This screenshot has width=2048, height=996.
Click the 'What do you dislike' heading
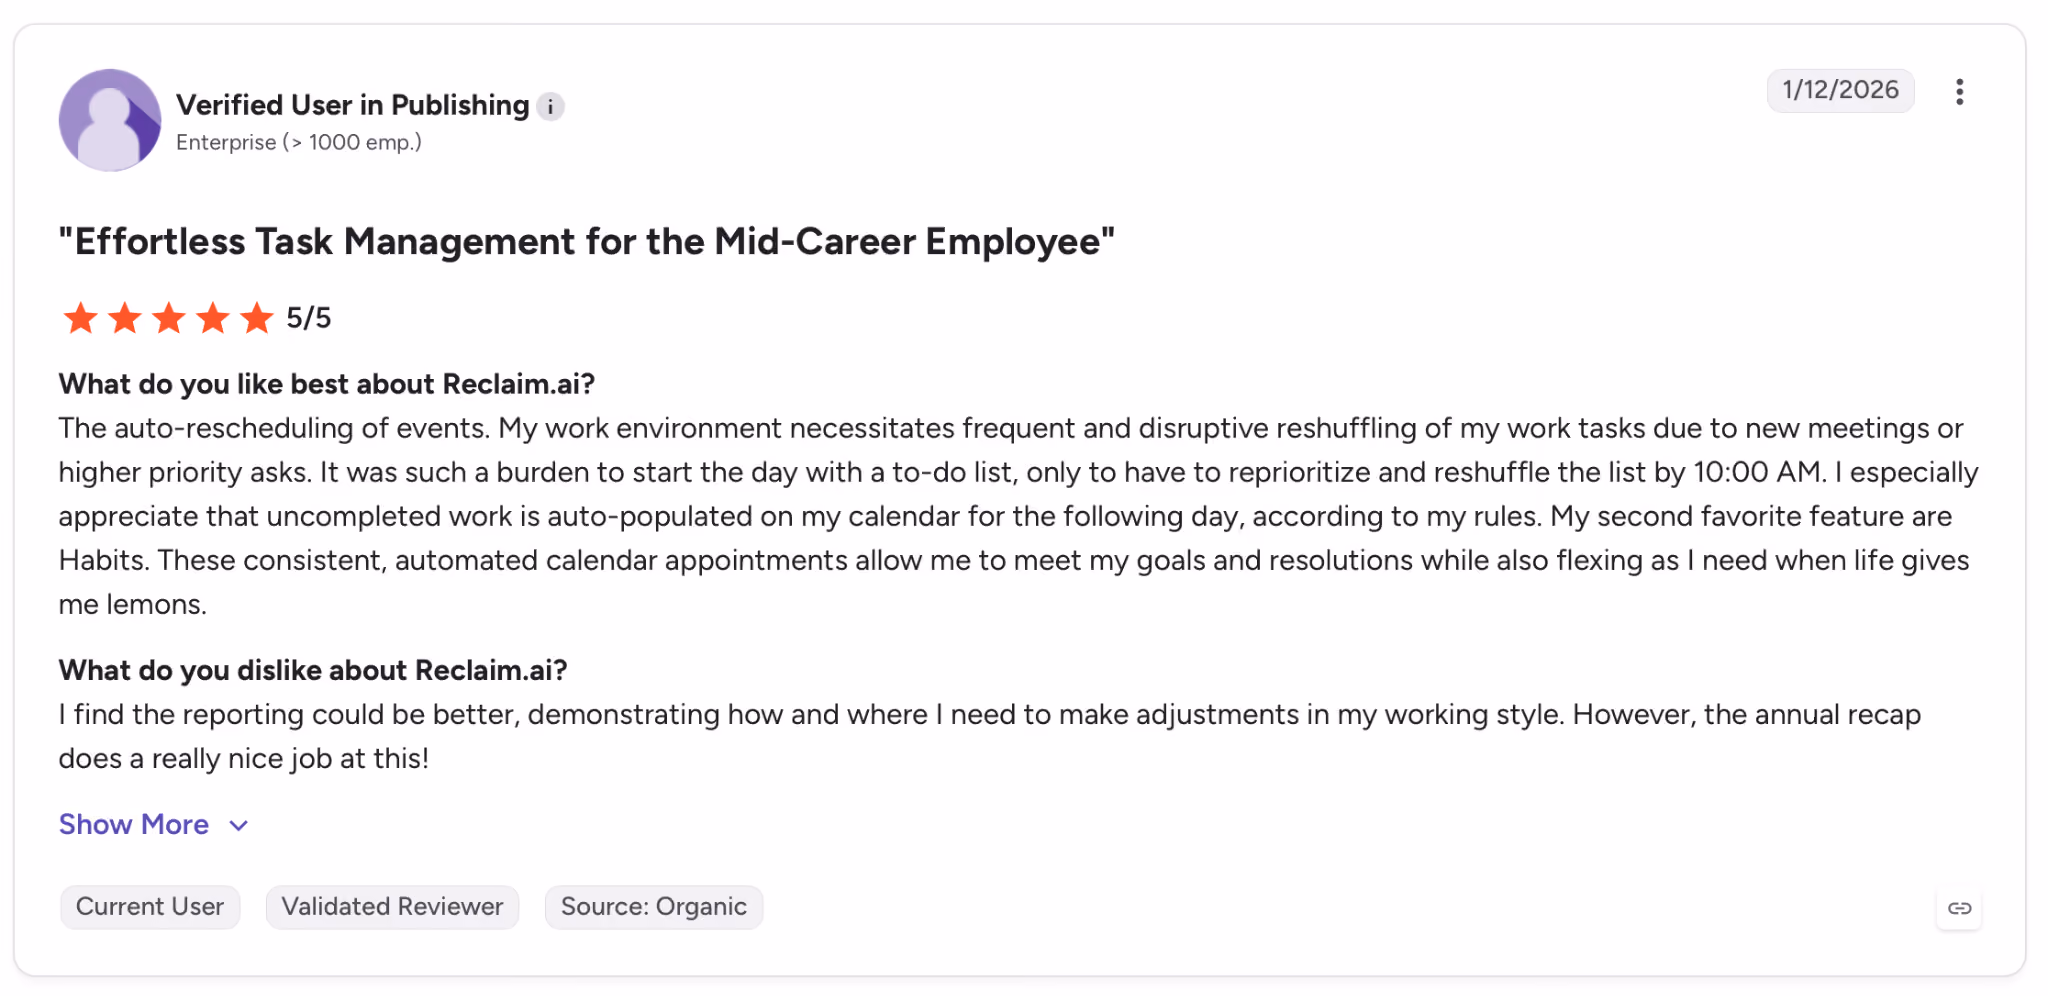[313, 670]
